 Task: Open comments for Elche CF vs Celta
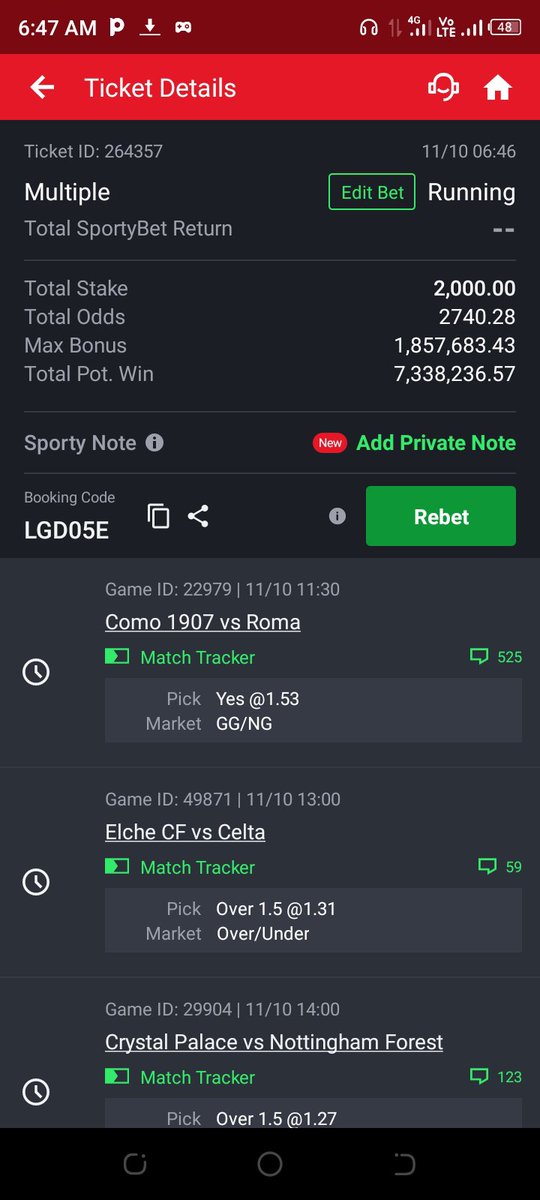point(500,867)
